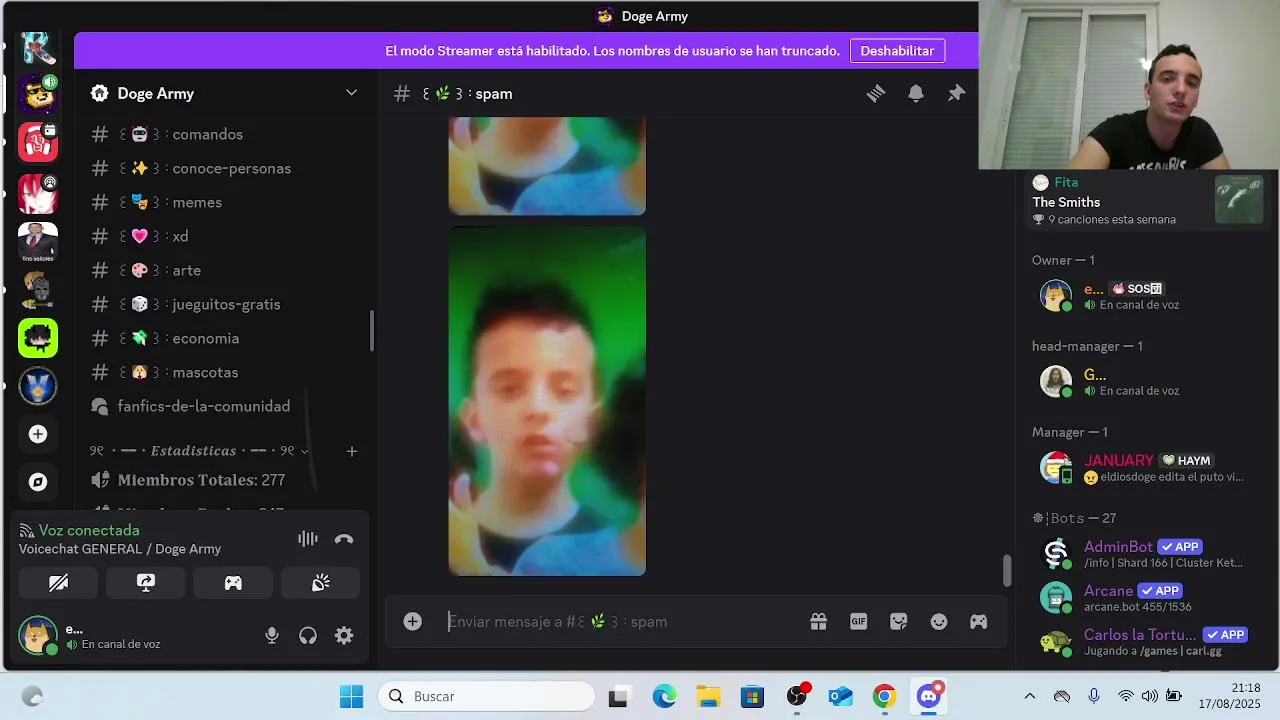1280x720 pixels.
Task: Toggle headphones deafen in user panel
Action: pos(308,636)
